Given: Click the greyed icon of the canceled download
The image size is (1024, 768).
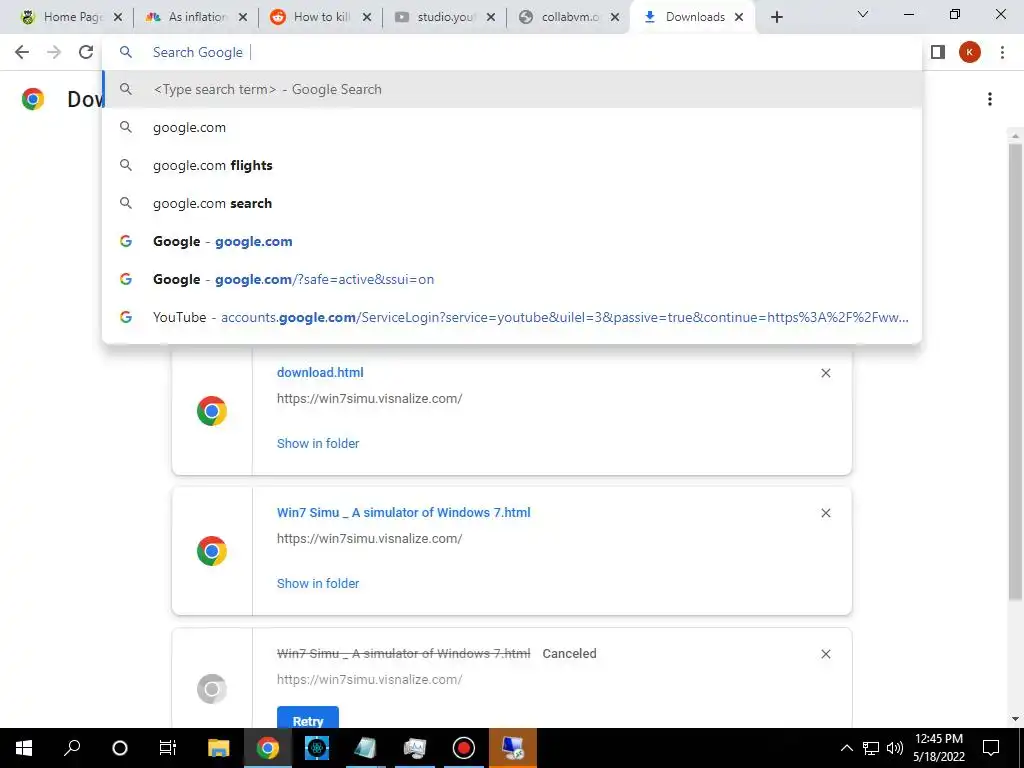Looking at the screenshot, I should pos(212,689).
